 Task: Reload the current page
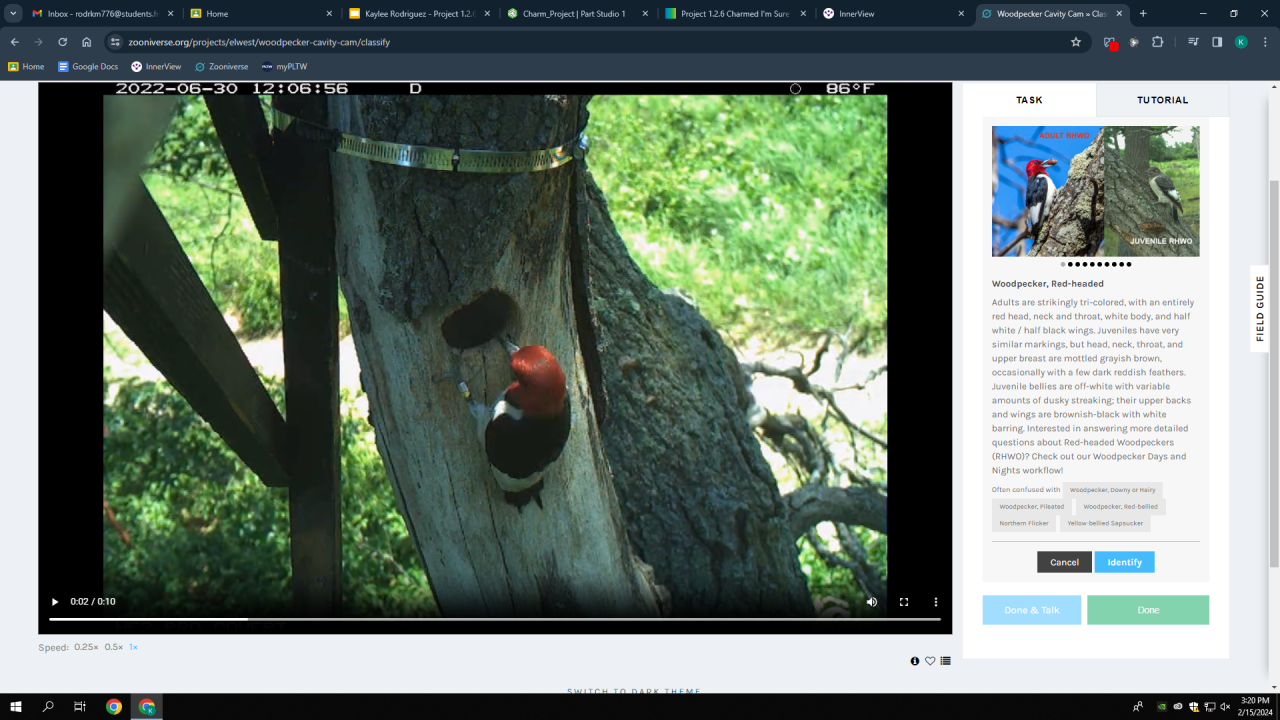[63, 42]
